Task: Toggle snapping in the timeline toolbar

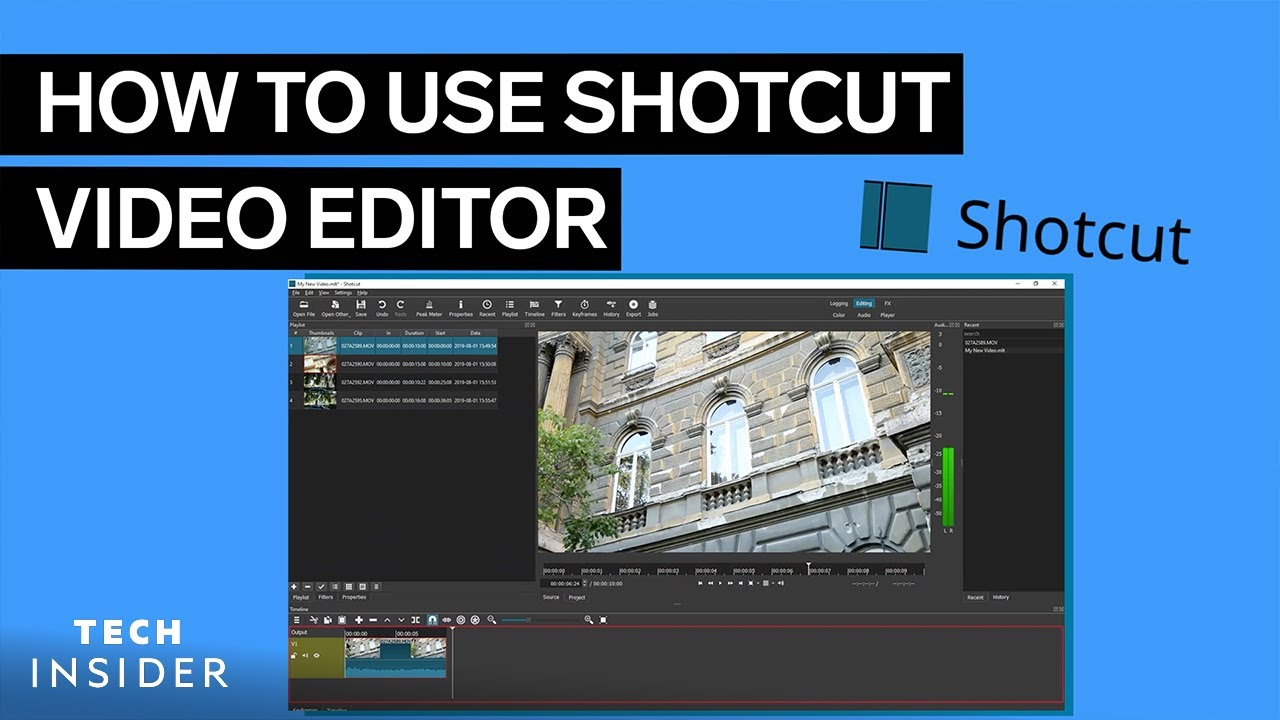Action: [431, 619]
